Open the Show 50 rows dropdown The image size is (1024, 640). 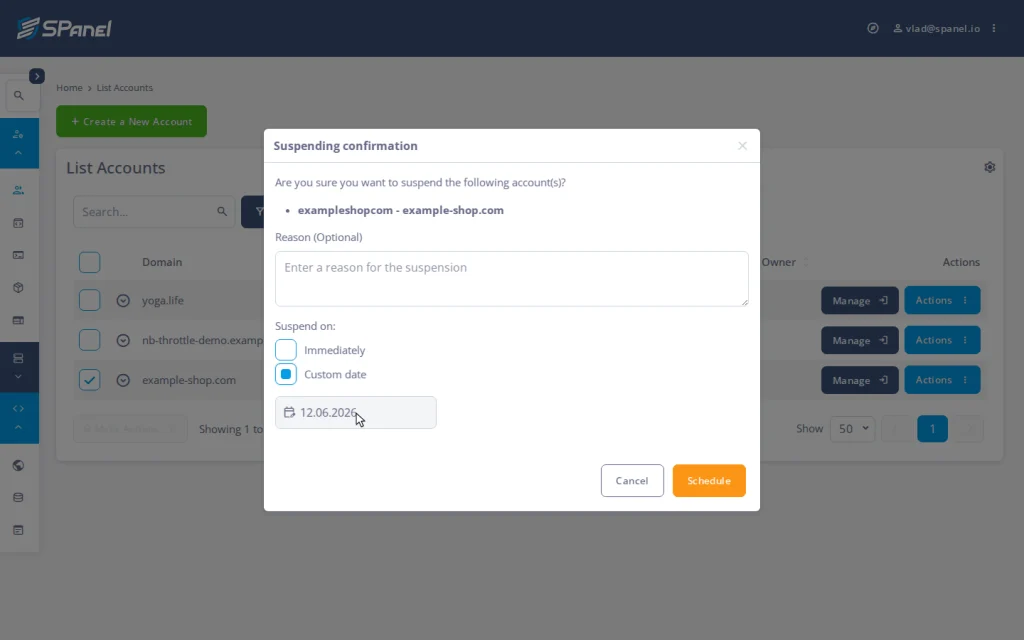852,428
